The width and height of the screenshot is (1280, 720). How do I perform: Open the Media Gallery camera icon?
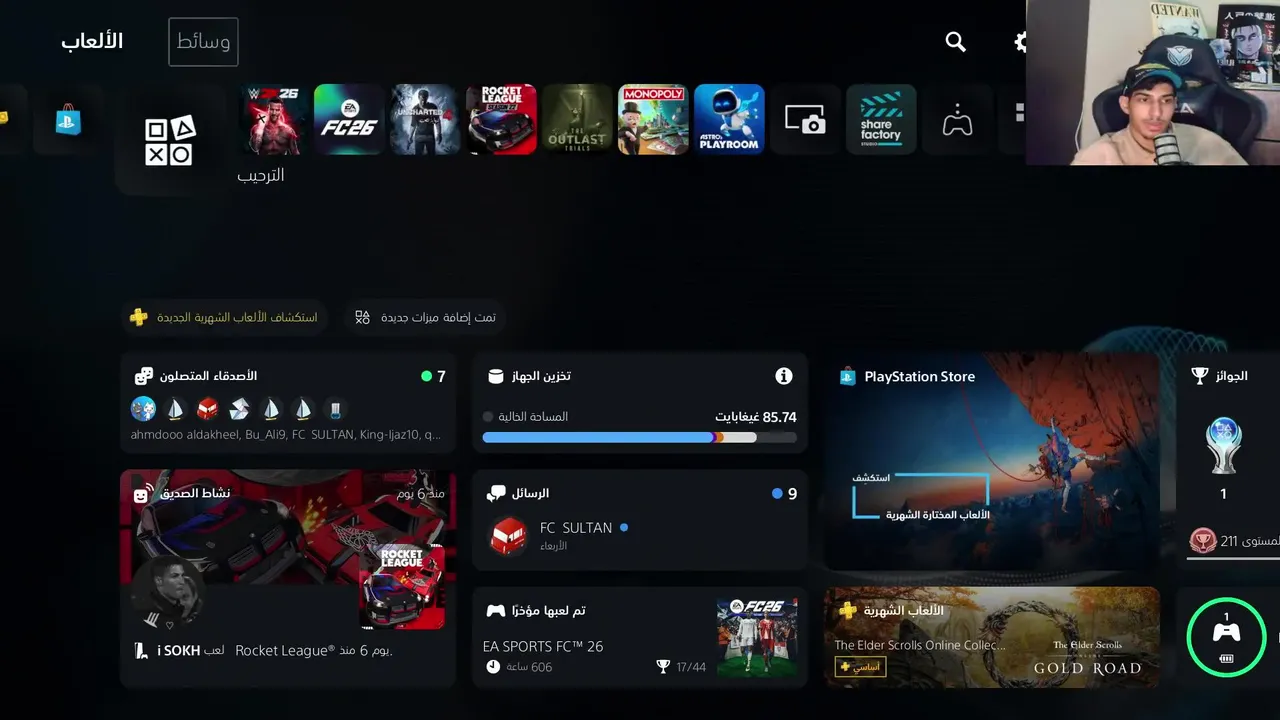[x=805, y=119]
